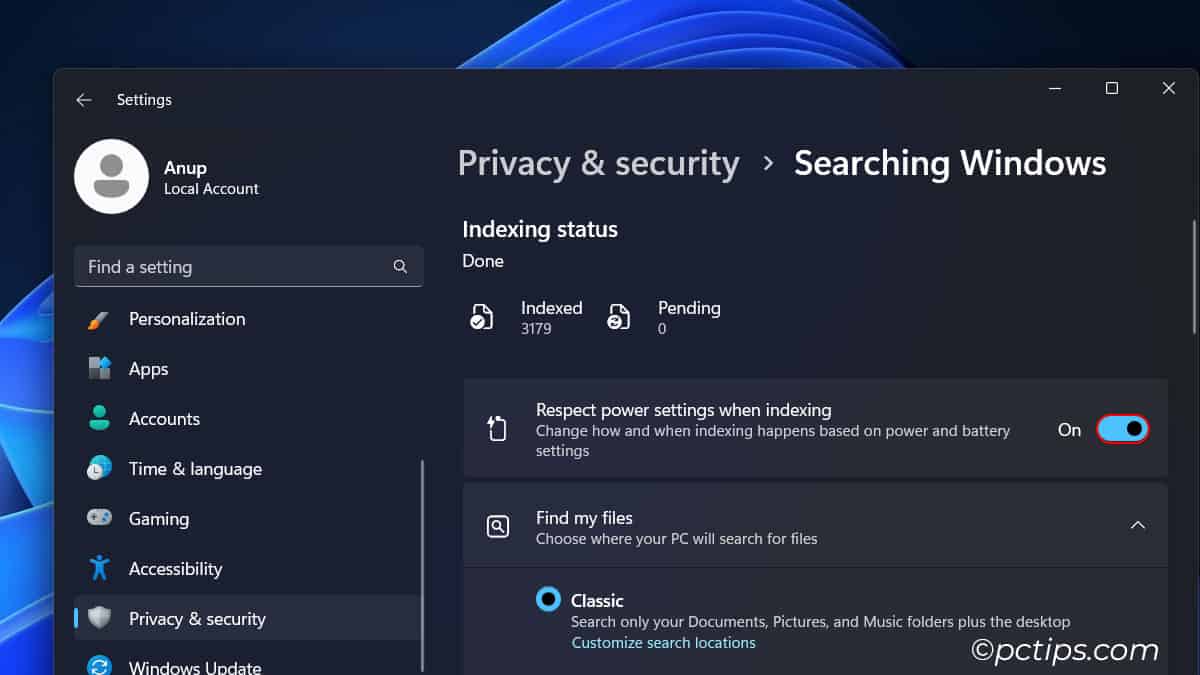Viewport: 1200px width, 675px height.
Task: Click Privacy & security breadcrumb
Action: 598,163
